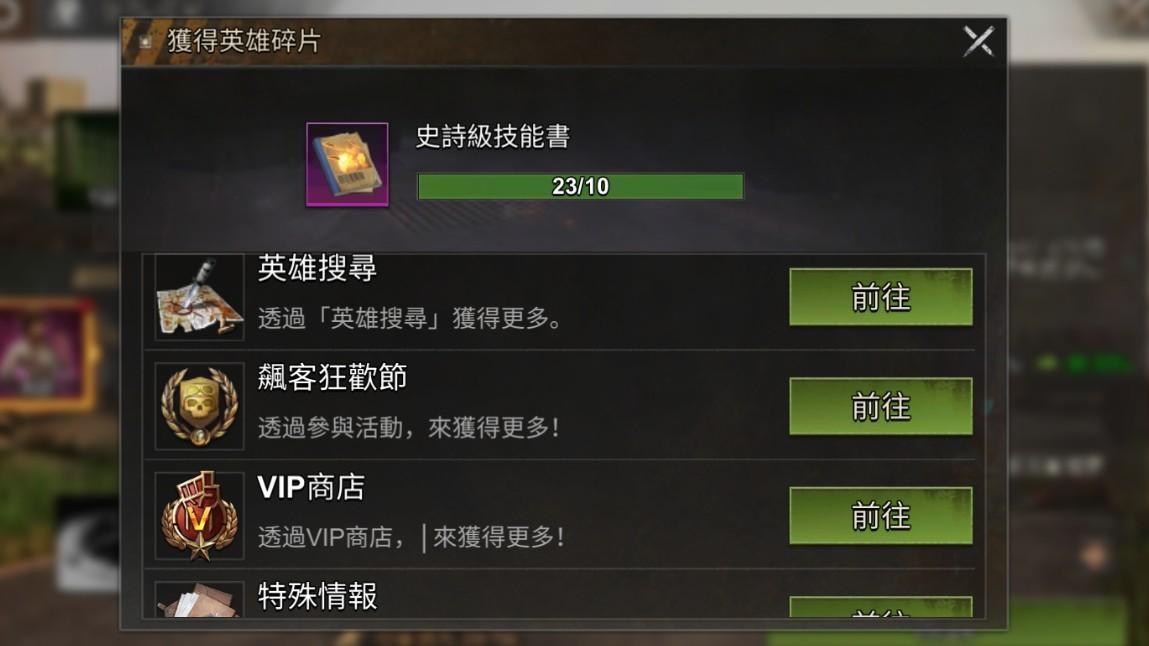Viewport: 1149px width, 646px height.
Task: Click partially visible 前往 button for 特殊情報
Action: click(881, 607)
